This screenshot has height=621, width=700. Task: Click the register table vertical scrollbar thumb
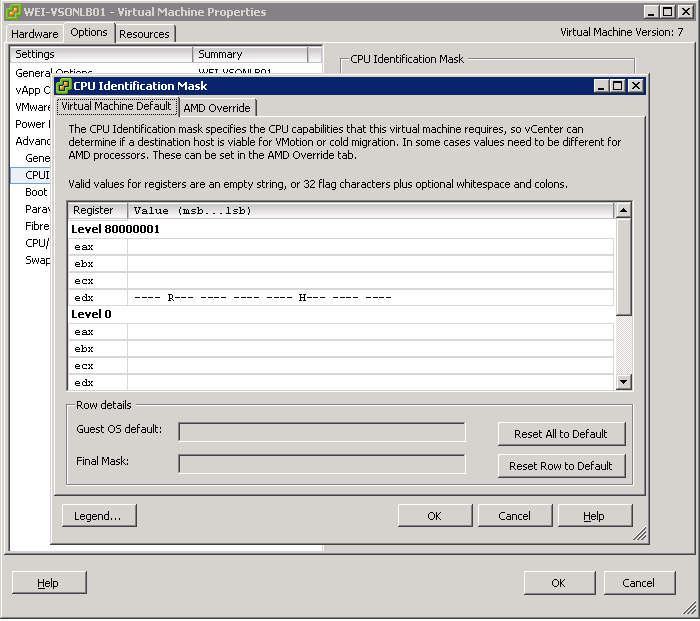click(623, 267)
